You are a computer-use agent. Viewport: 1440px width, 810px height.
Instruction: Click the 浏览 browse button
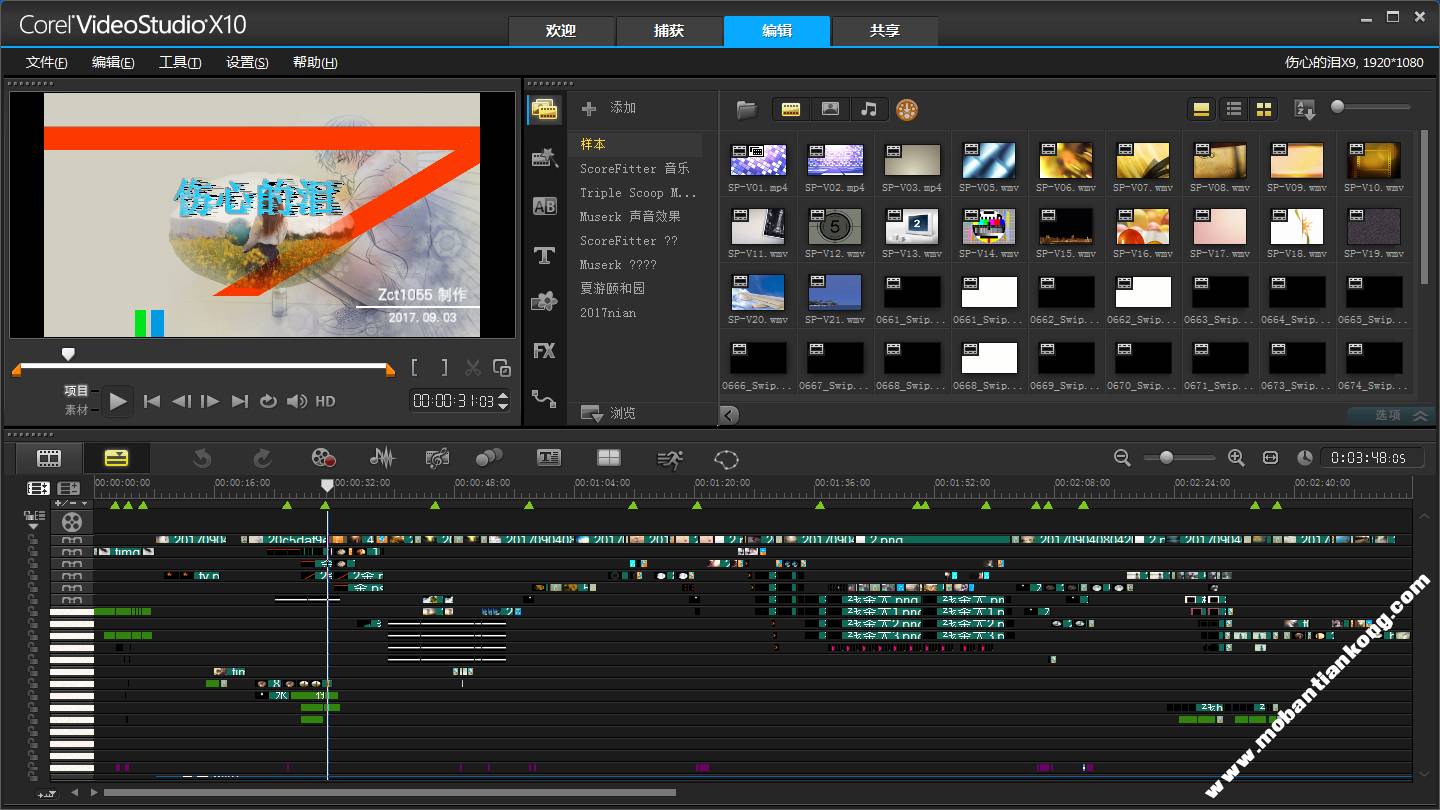(x=608, y=413)
